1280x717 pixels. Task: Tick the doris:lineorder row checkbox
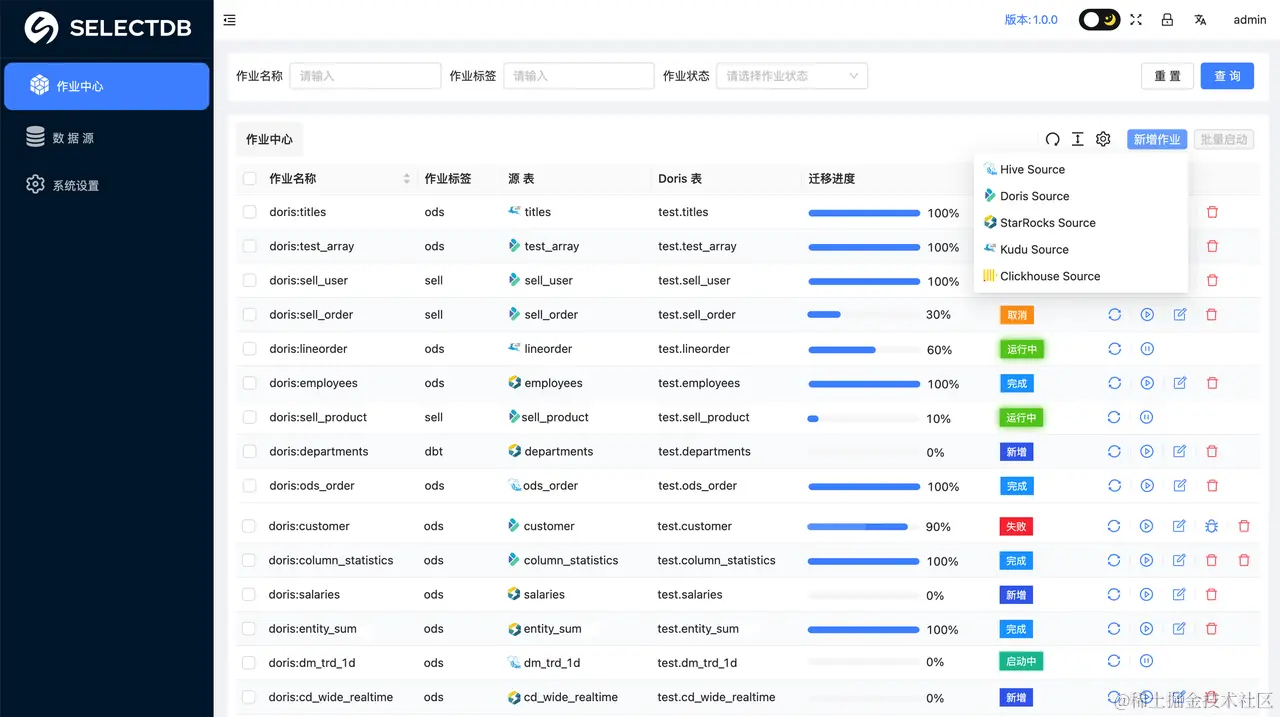[249, 349]
